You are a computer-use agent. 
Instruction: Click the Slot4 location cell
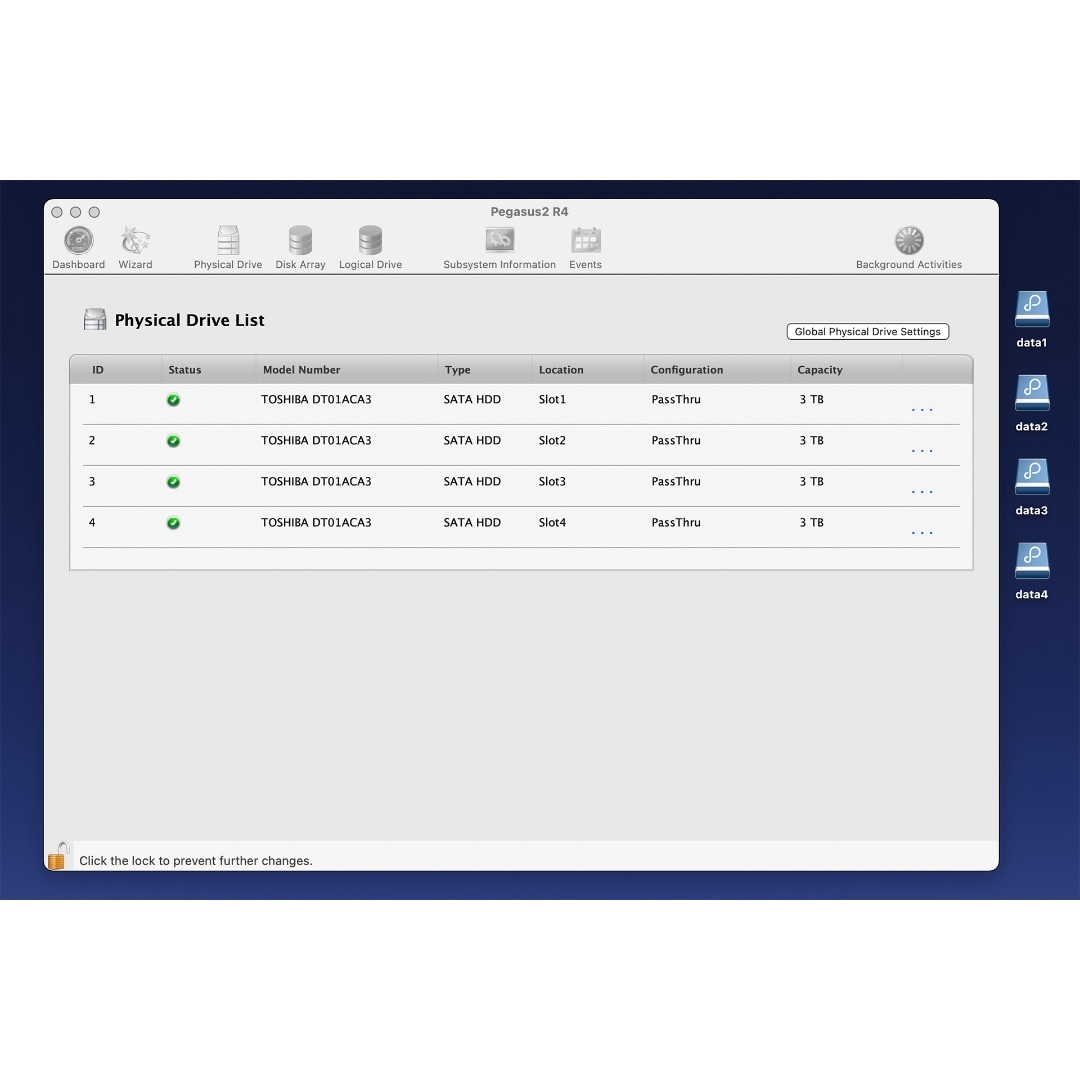pos(552,523)
